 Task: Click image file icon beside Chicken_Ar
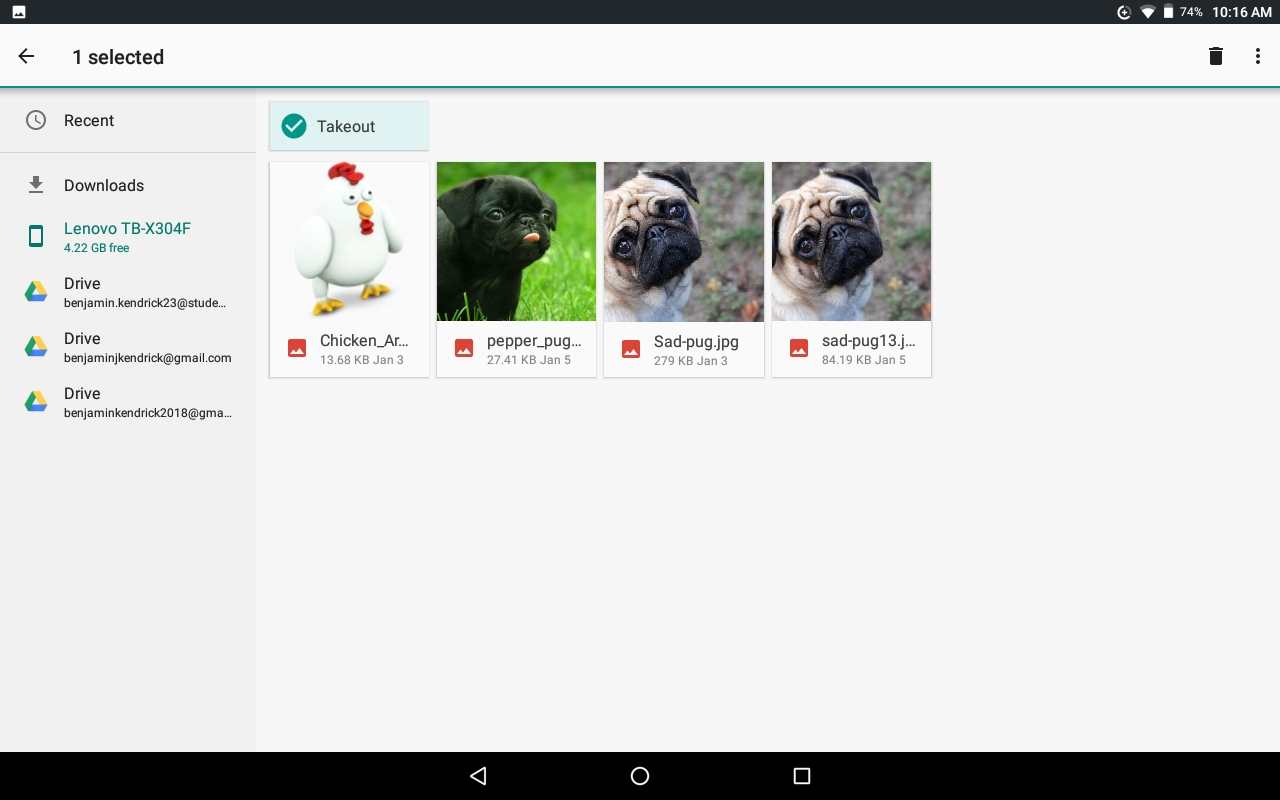296,348
